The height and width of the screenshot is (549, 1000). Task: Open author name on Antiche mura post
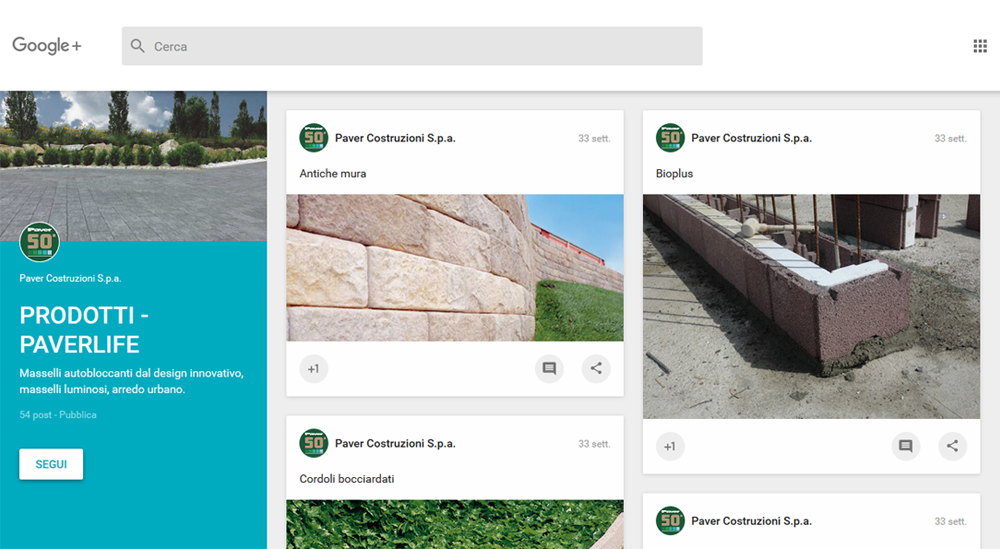point(395,138)
